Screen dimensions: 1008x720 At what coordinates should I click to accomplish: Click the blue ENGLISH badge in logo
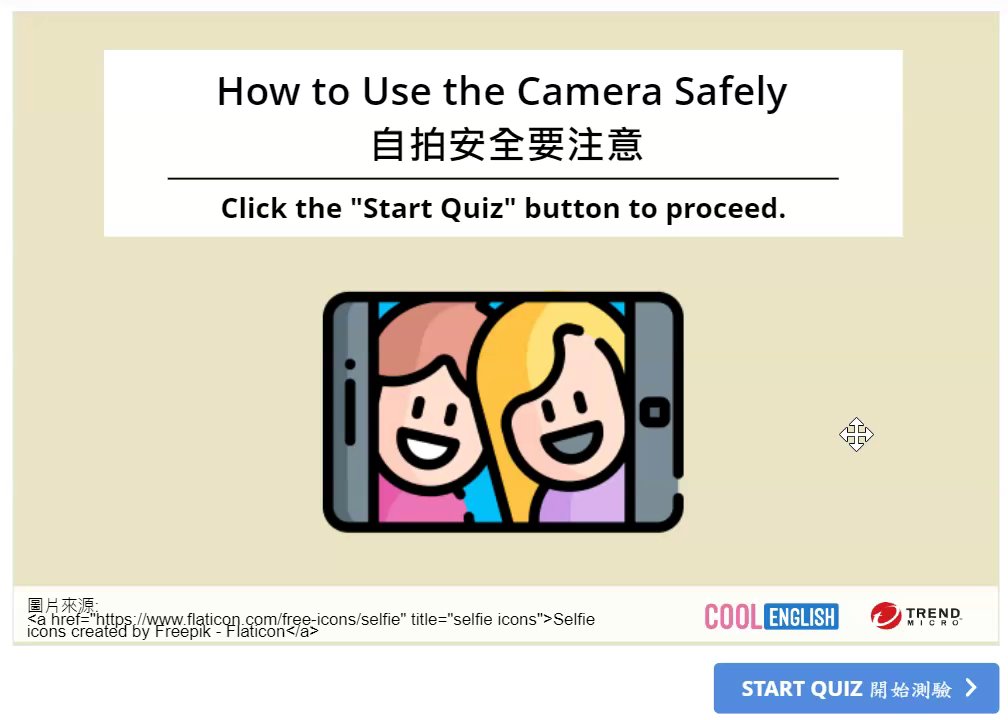pos(802,616)
